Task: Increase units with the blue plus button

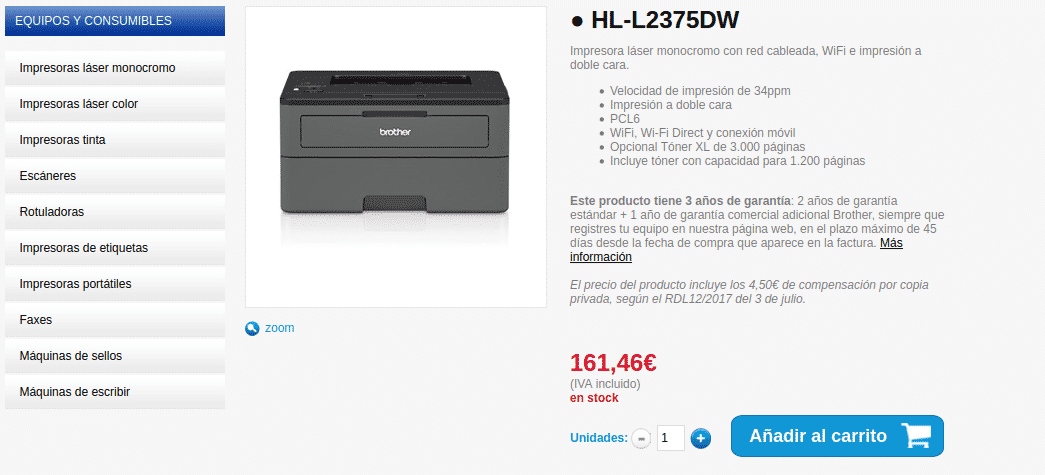Action: (x=700, y=438)
